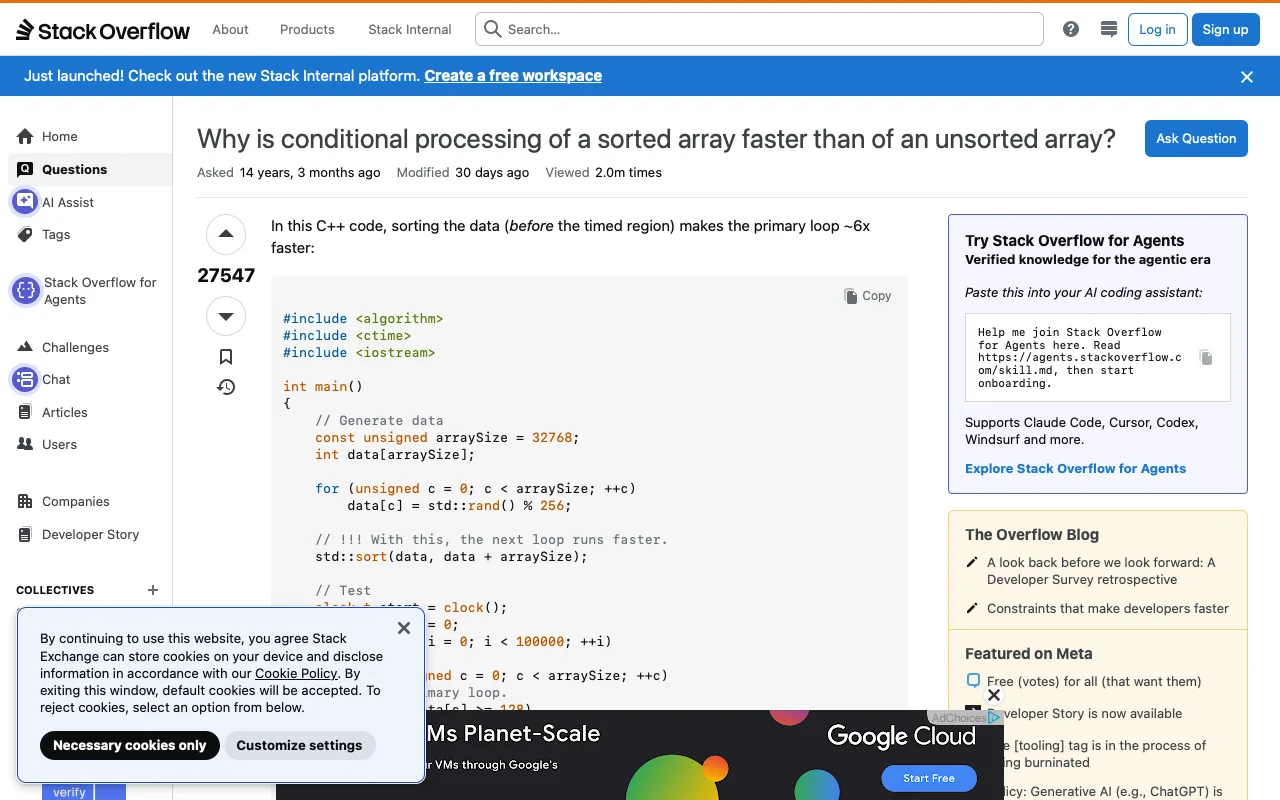Open Constraints that make developers faster post
Viewport: 1280px width, 800px height.
click(x=1108, y=608)
